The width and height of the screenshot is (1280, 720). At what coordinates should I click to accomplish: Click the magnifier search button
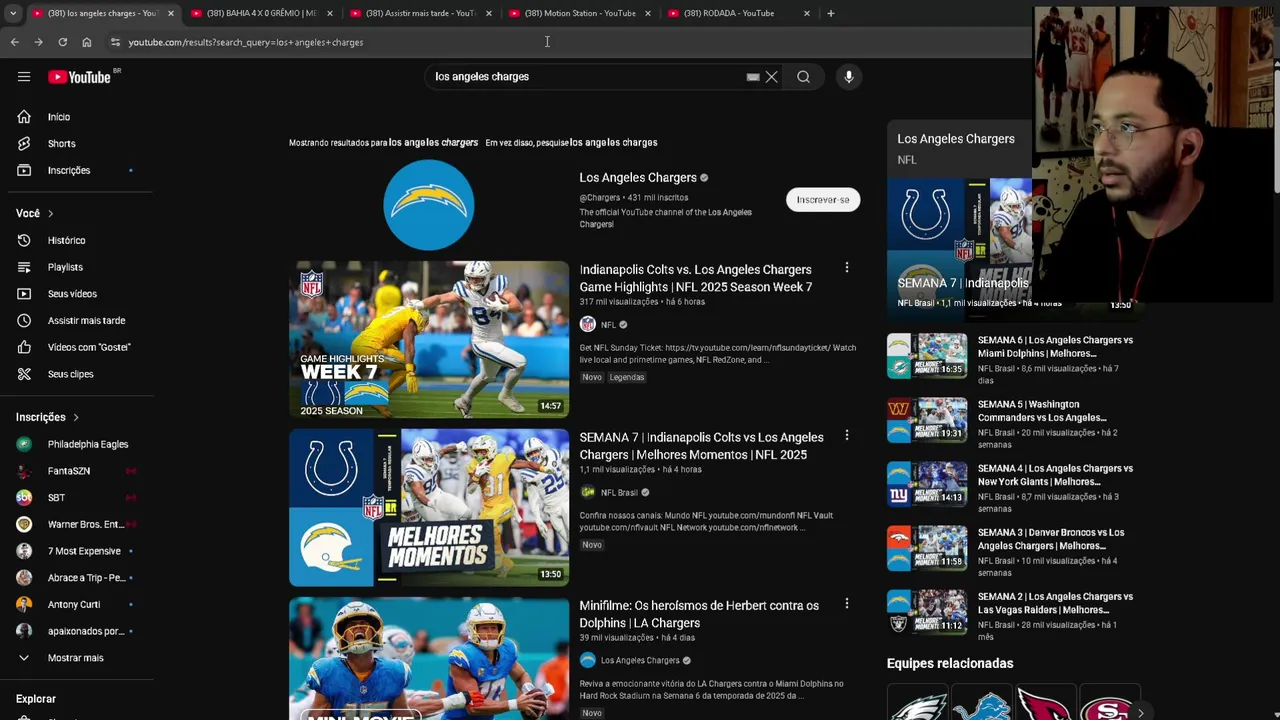tap(803, 77)
